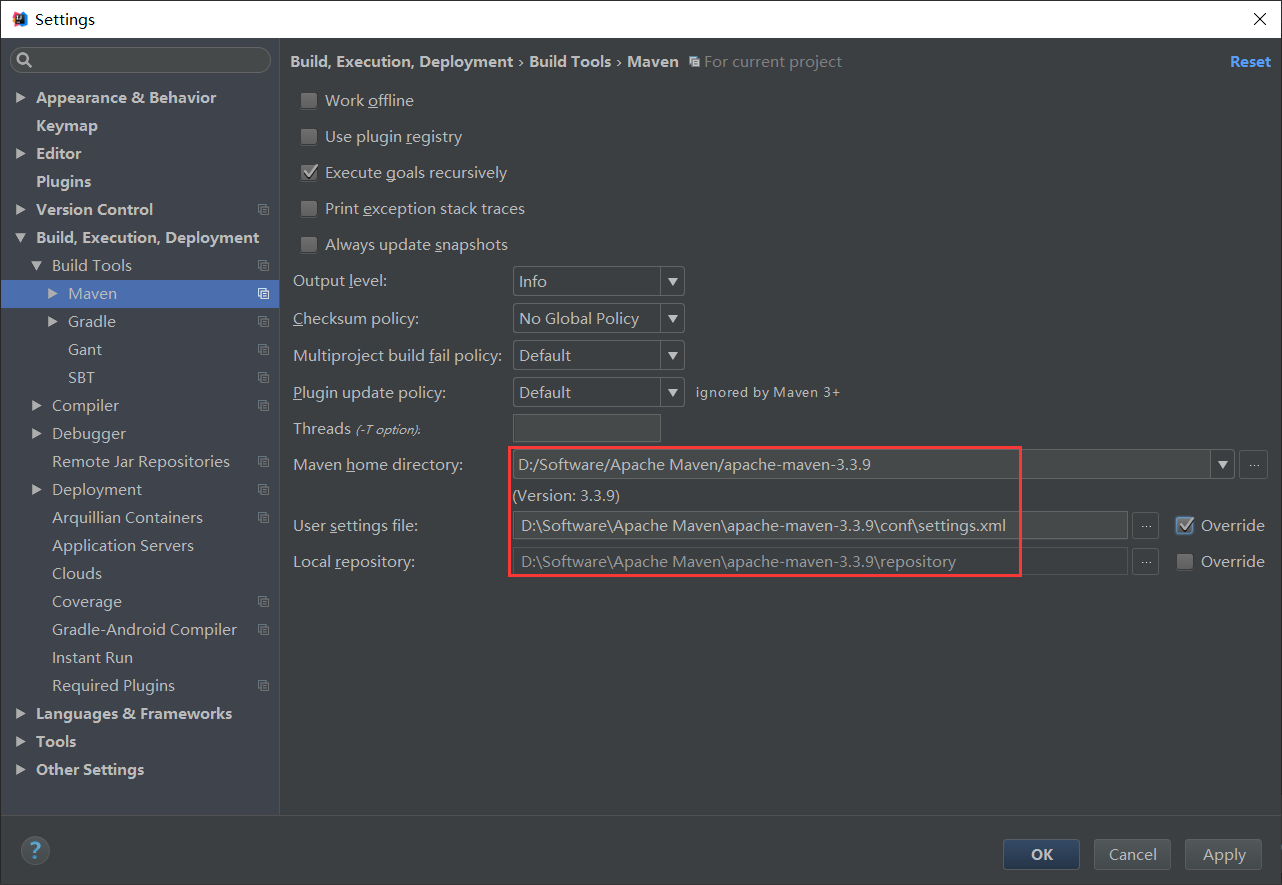Select Other Settings in tree
The height and width of the screenshot is (885, 1282).
pos(90,770)
